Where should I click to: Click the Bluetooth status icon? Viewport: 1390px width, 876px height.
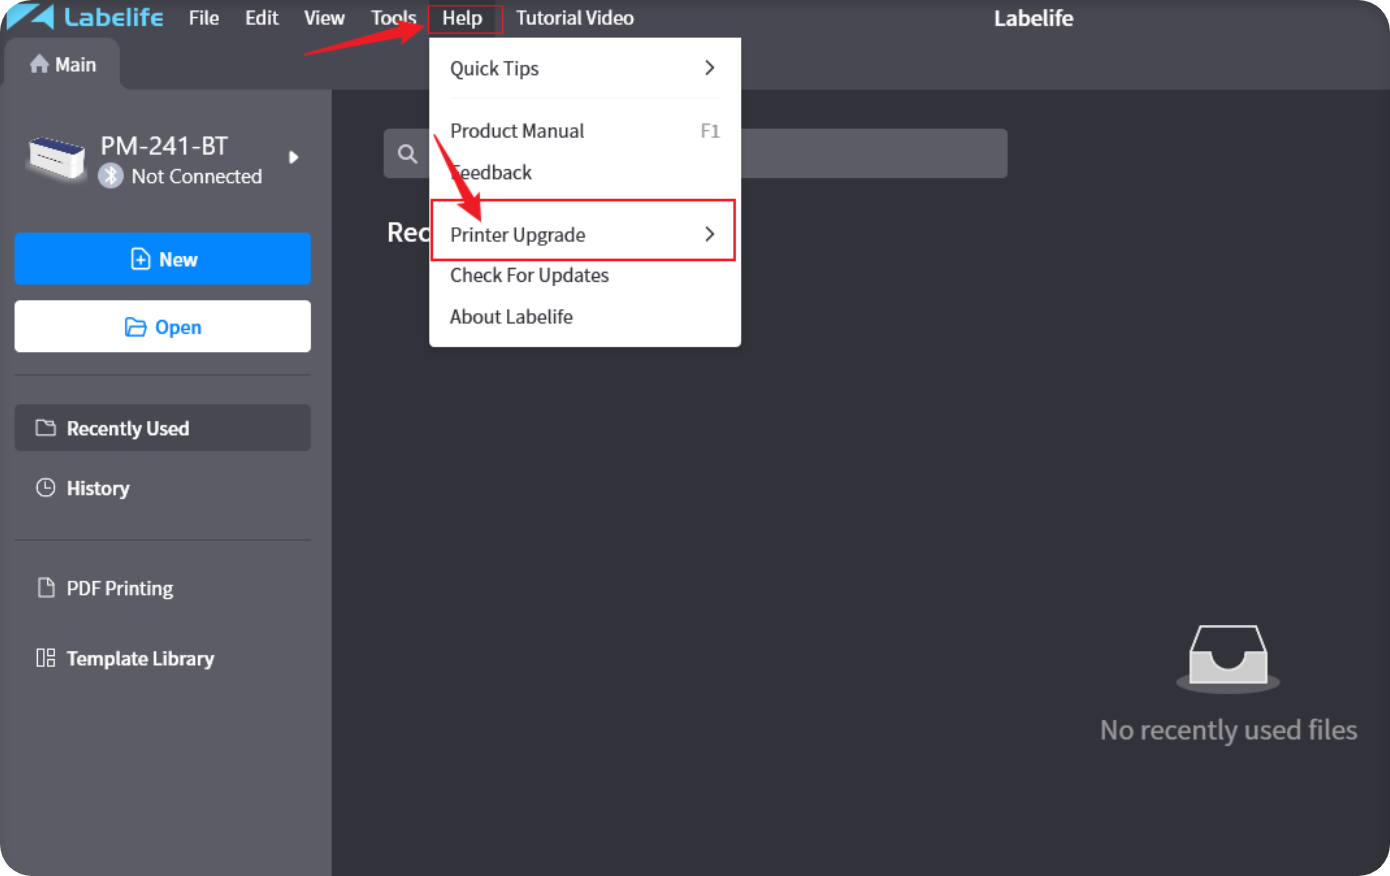(111, 176)
